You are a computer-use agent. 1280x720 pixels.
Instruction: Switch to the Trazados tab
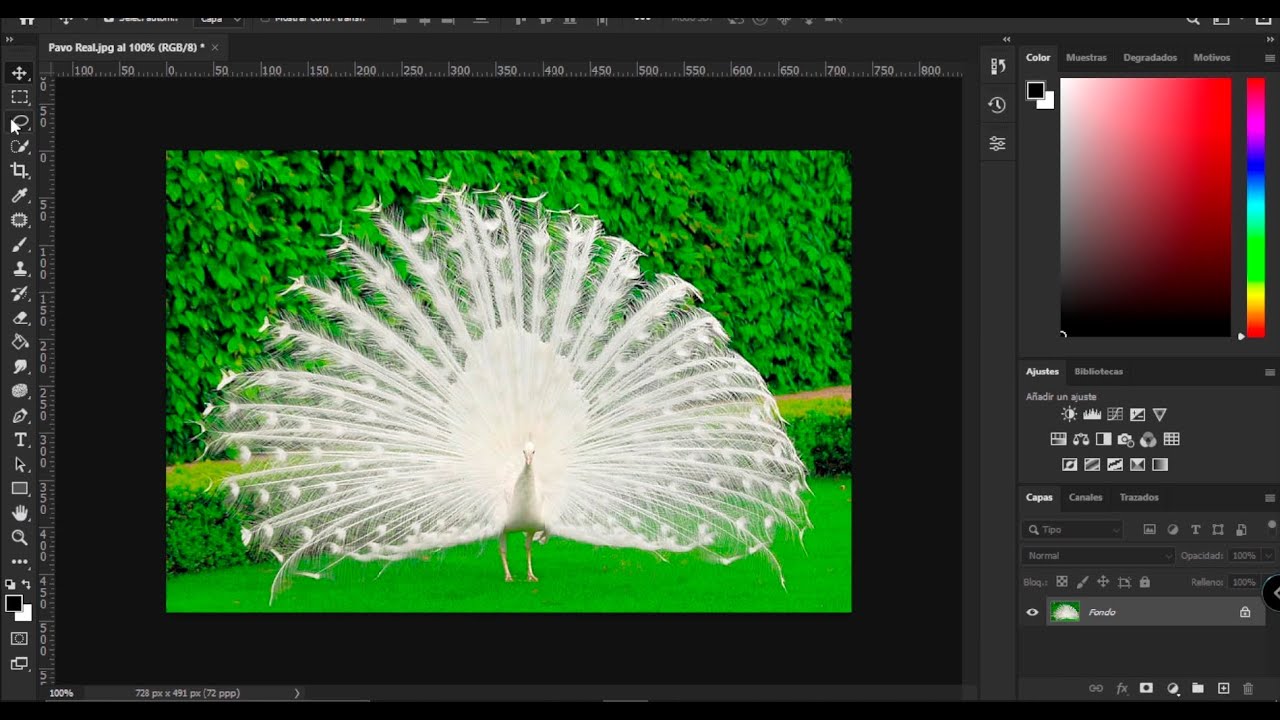(1139, 498)
